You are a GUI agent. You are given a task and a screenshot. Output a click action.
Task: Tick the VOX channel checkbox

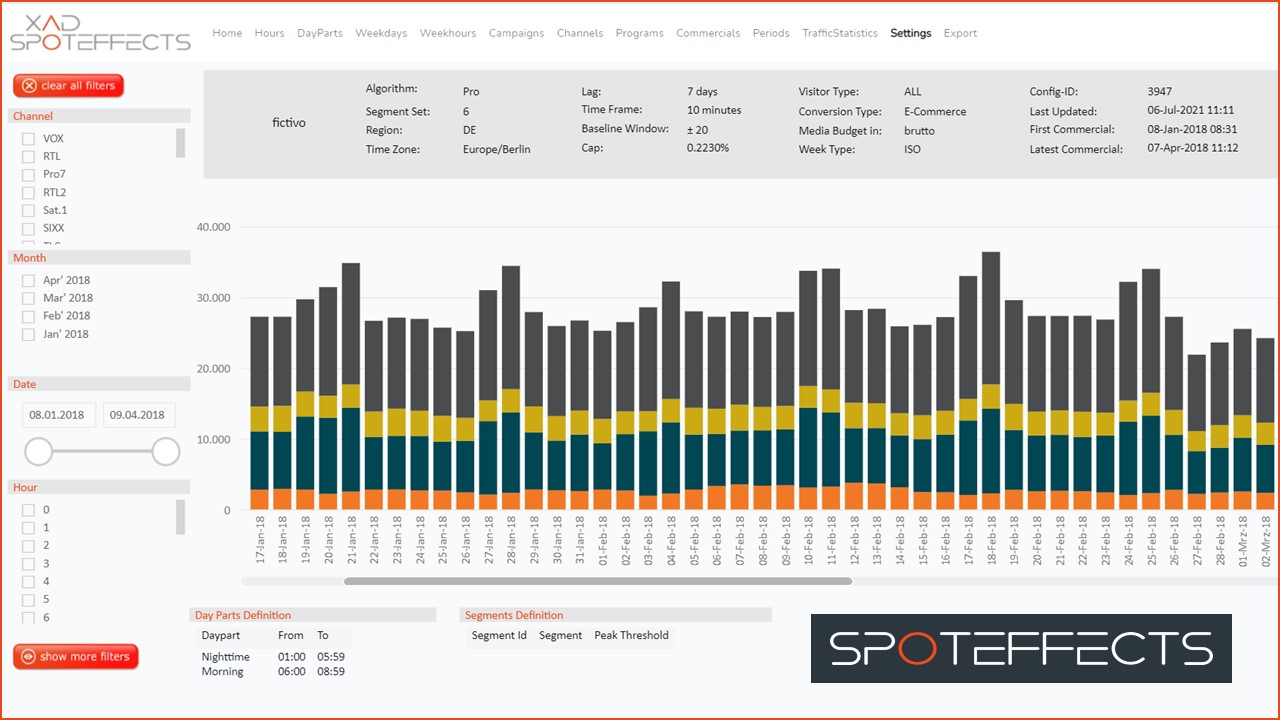coord(29,139)
